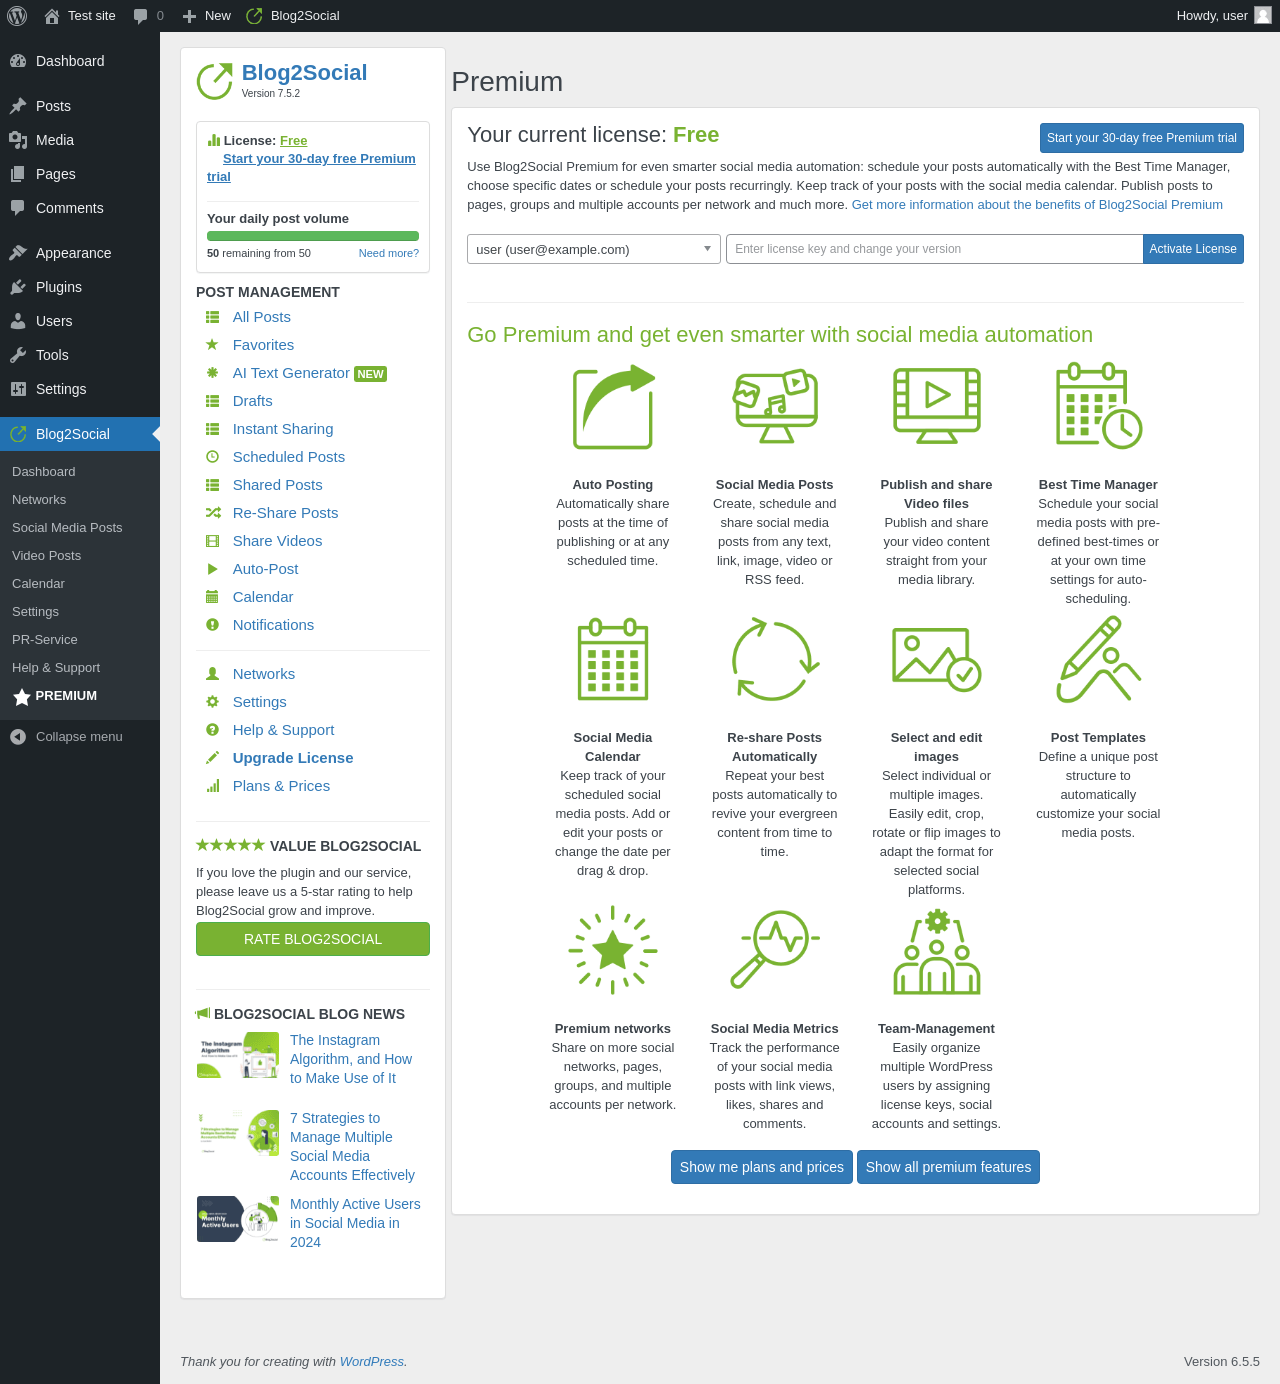The width and height of the screenshot is (1280, 1384).
Task: Click the user avatar in the admin bar
Action: (1263, 16)
